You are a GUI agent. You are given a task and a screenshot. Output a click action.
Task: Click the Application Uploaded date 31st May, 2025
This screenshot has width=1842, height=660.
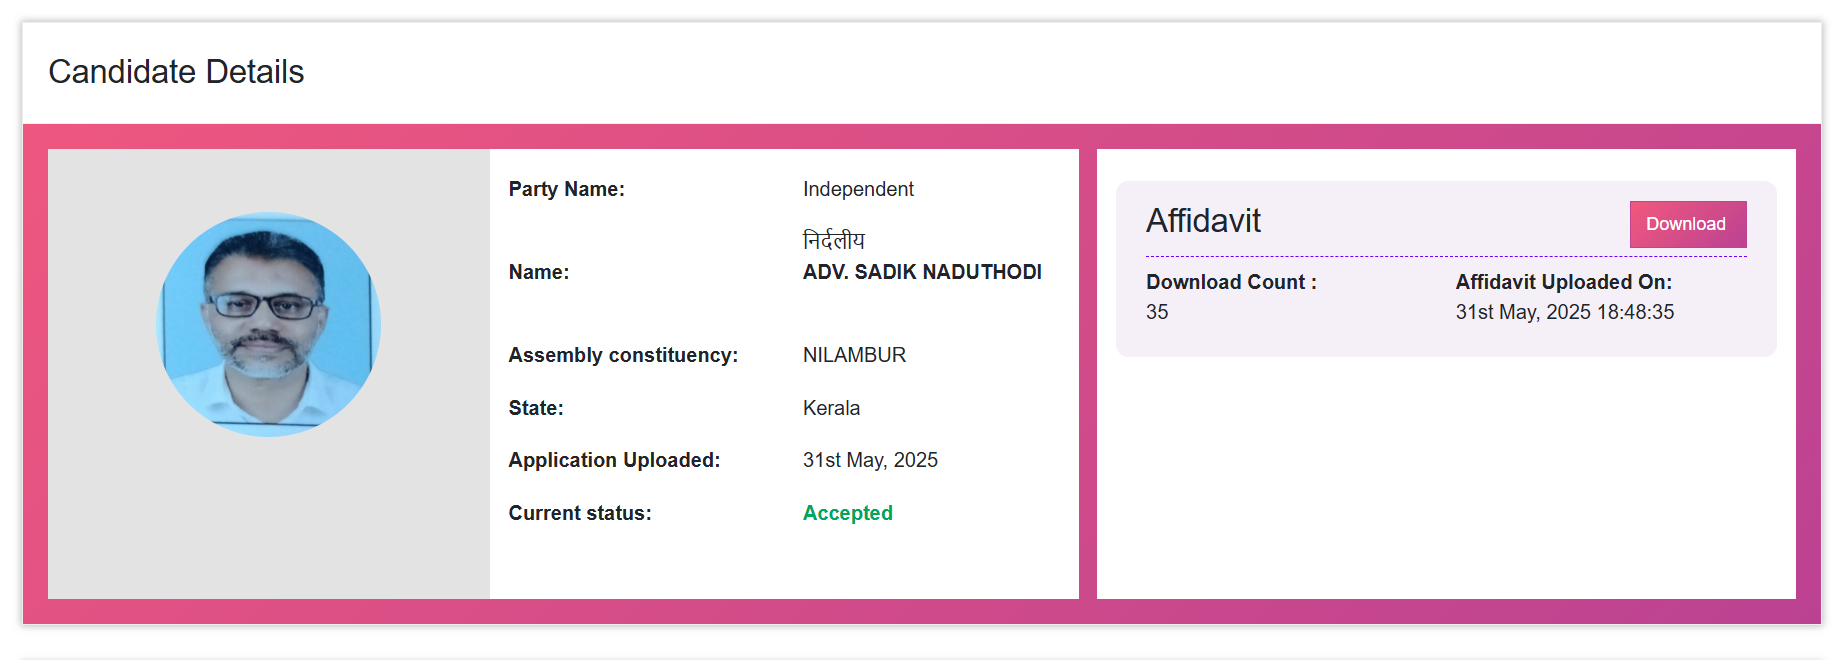click(x=870, y=460)
